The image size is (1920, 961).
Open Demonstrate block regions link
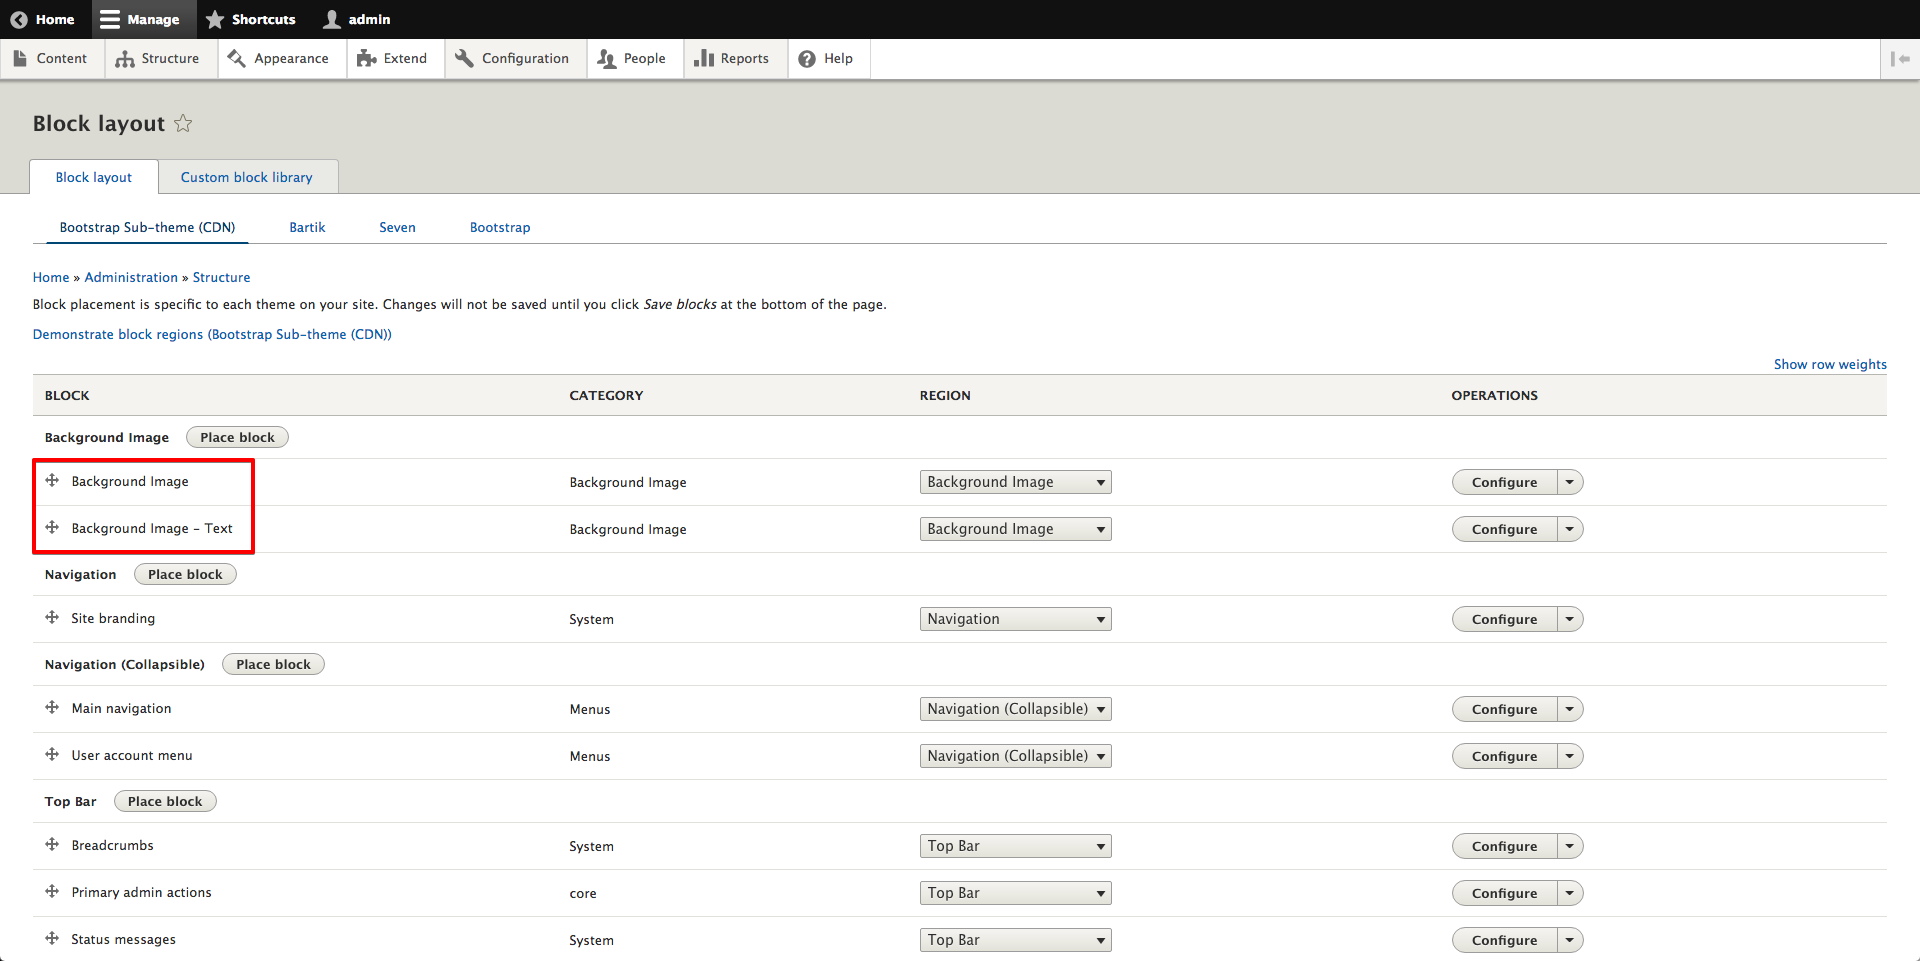click(212, 335)
